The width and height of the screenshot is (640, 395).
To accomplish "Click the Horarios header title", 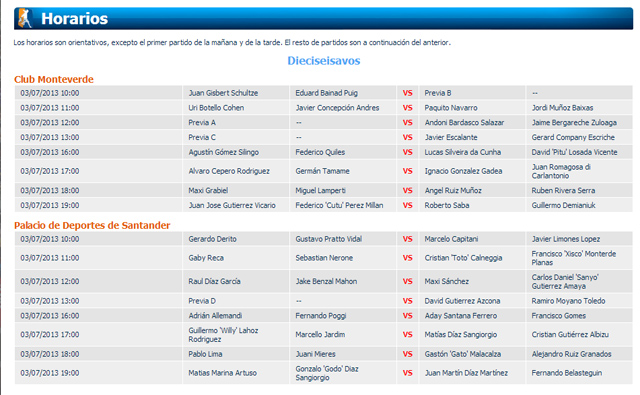I will tap(75, 19).
